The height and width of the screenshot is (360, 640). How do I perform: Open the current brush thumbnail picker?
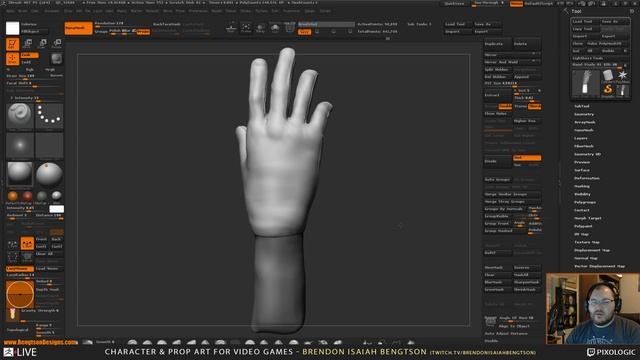(x=20, y=116)
